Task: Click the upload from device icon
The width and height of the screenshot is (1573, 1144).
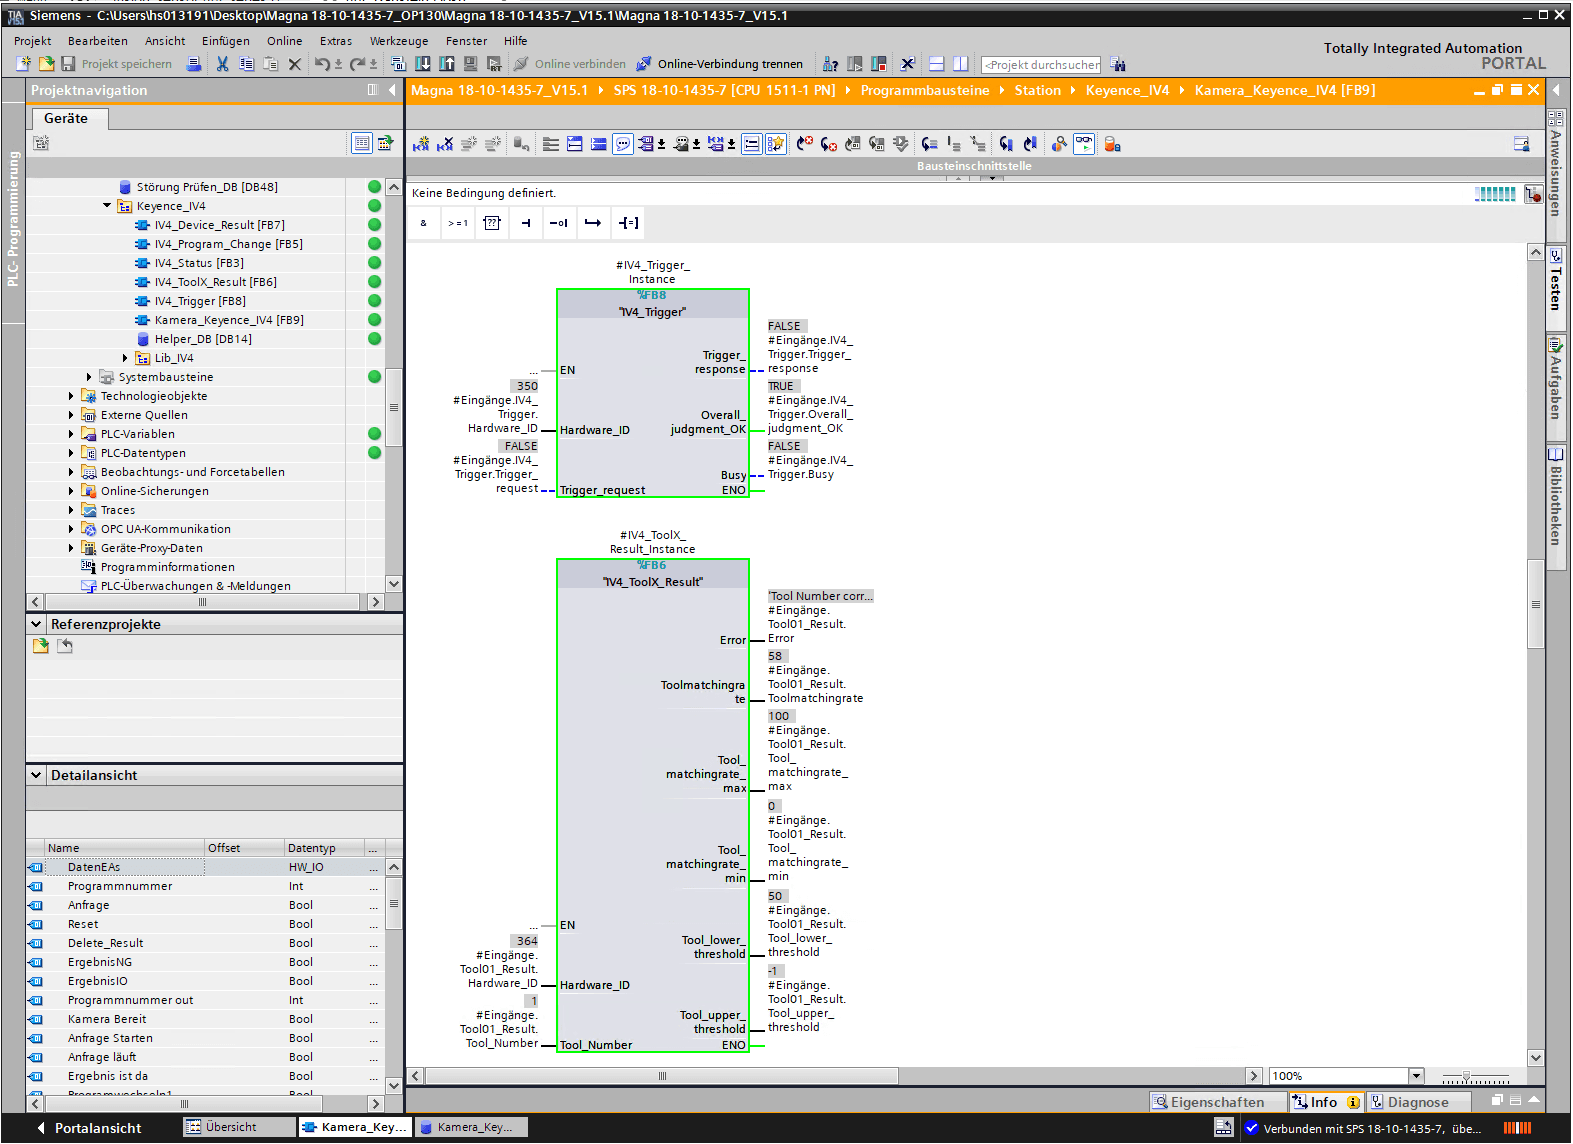Action: pyautogui.click(x=446, y=64)
